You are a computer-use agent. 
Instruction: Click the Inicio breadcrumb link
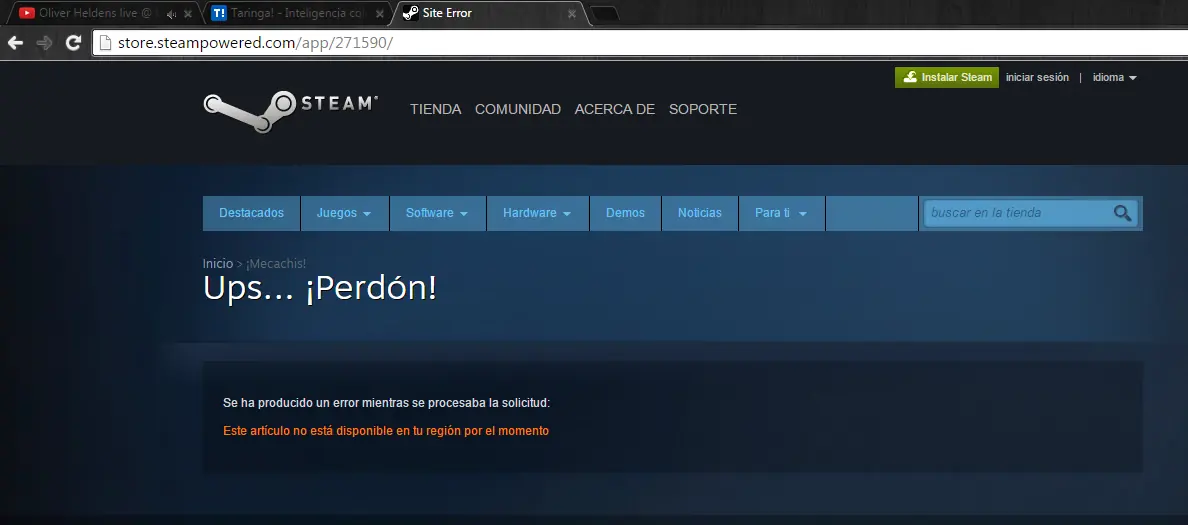217,264
